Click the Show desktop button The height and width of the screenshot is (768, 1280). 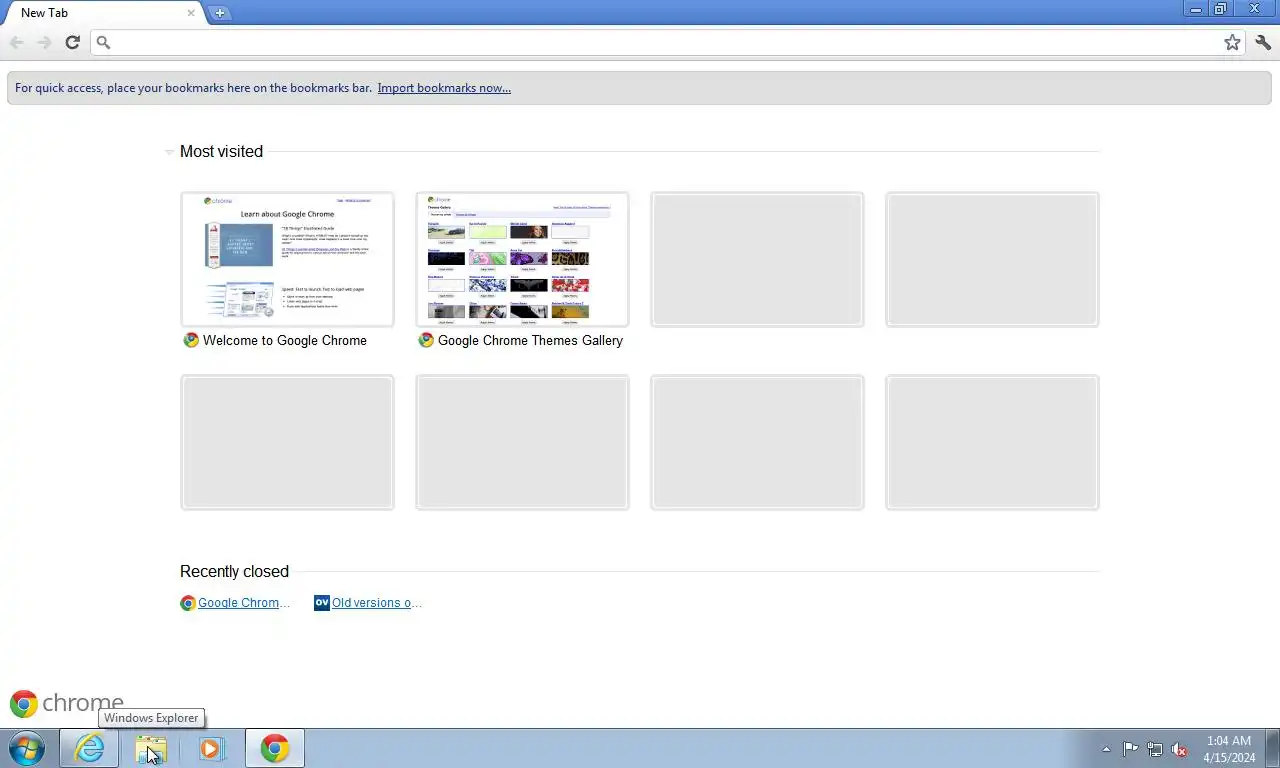[x=1272, y=749]
